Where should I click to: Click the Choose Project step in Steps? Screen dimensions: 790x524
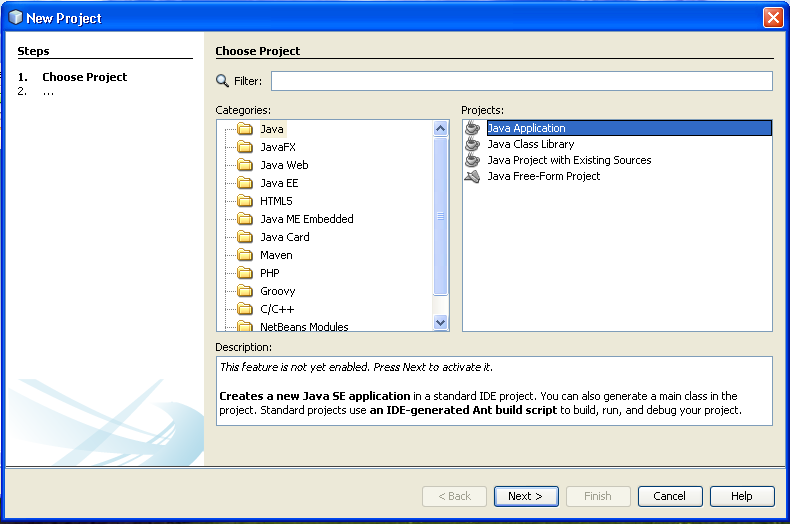click(85, 77)
